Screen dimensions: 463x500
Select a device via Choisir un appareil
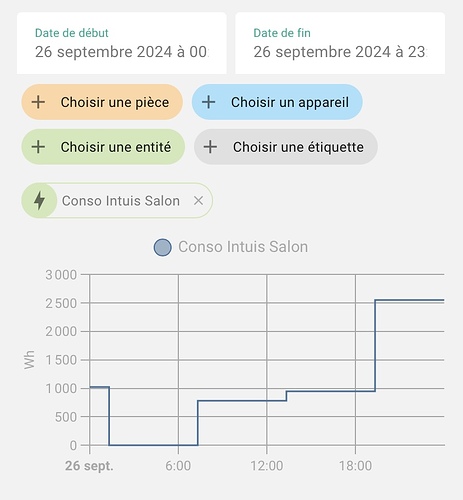tap(277, 102)
